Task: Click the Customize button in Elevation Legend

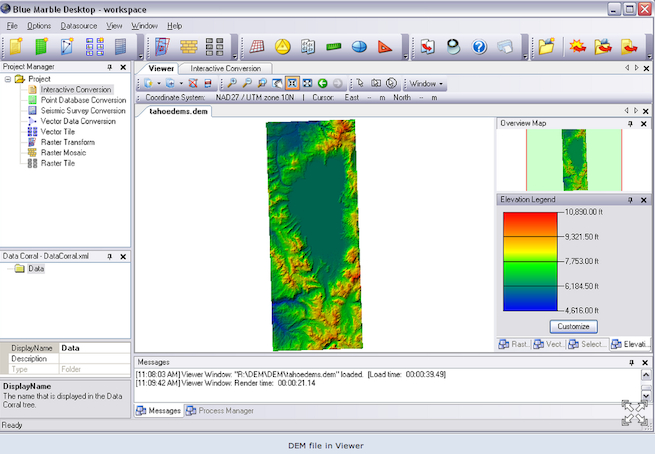Action: (x=573, y=326)
